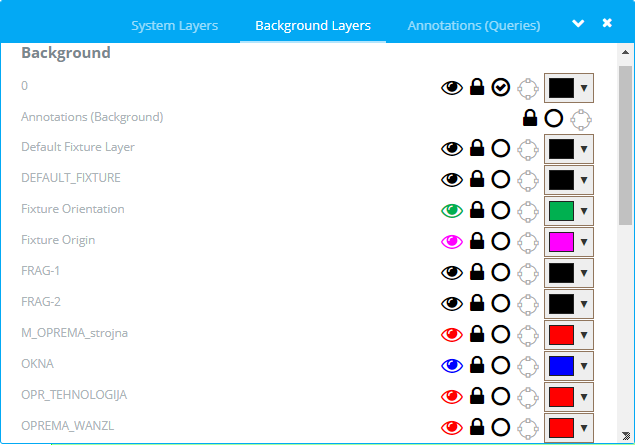Hide the OPREMA_WANZL layer
Image resolution: width=635 pixels, height=445 pixels.
click(452, 428)
